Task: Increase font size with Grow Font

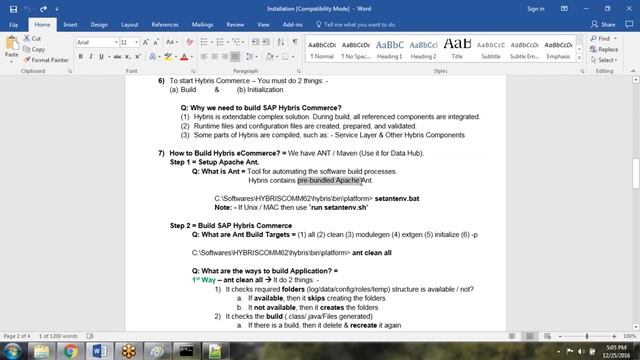Action: tap(146, 42)
